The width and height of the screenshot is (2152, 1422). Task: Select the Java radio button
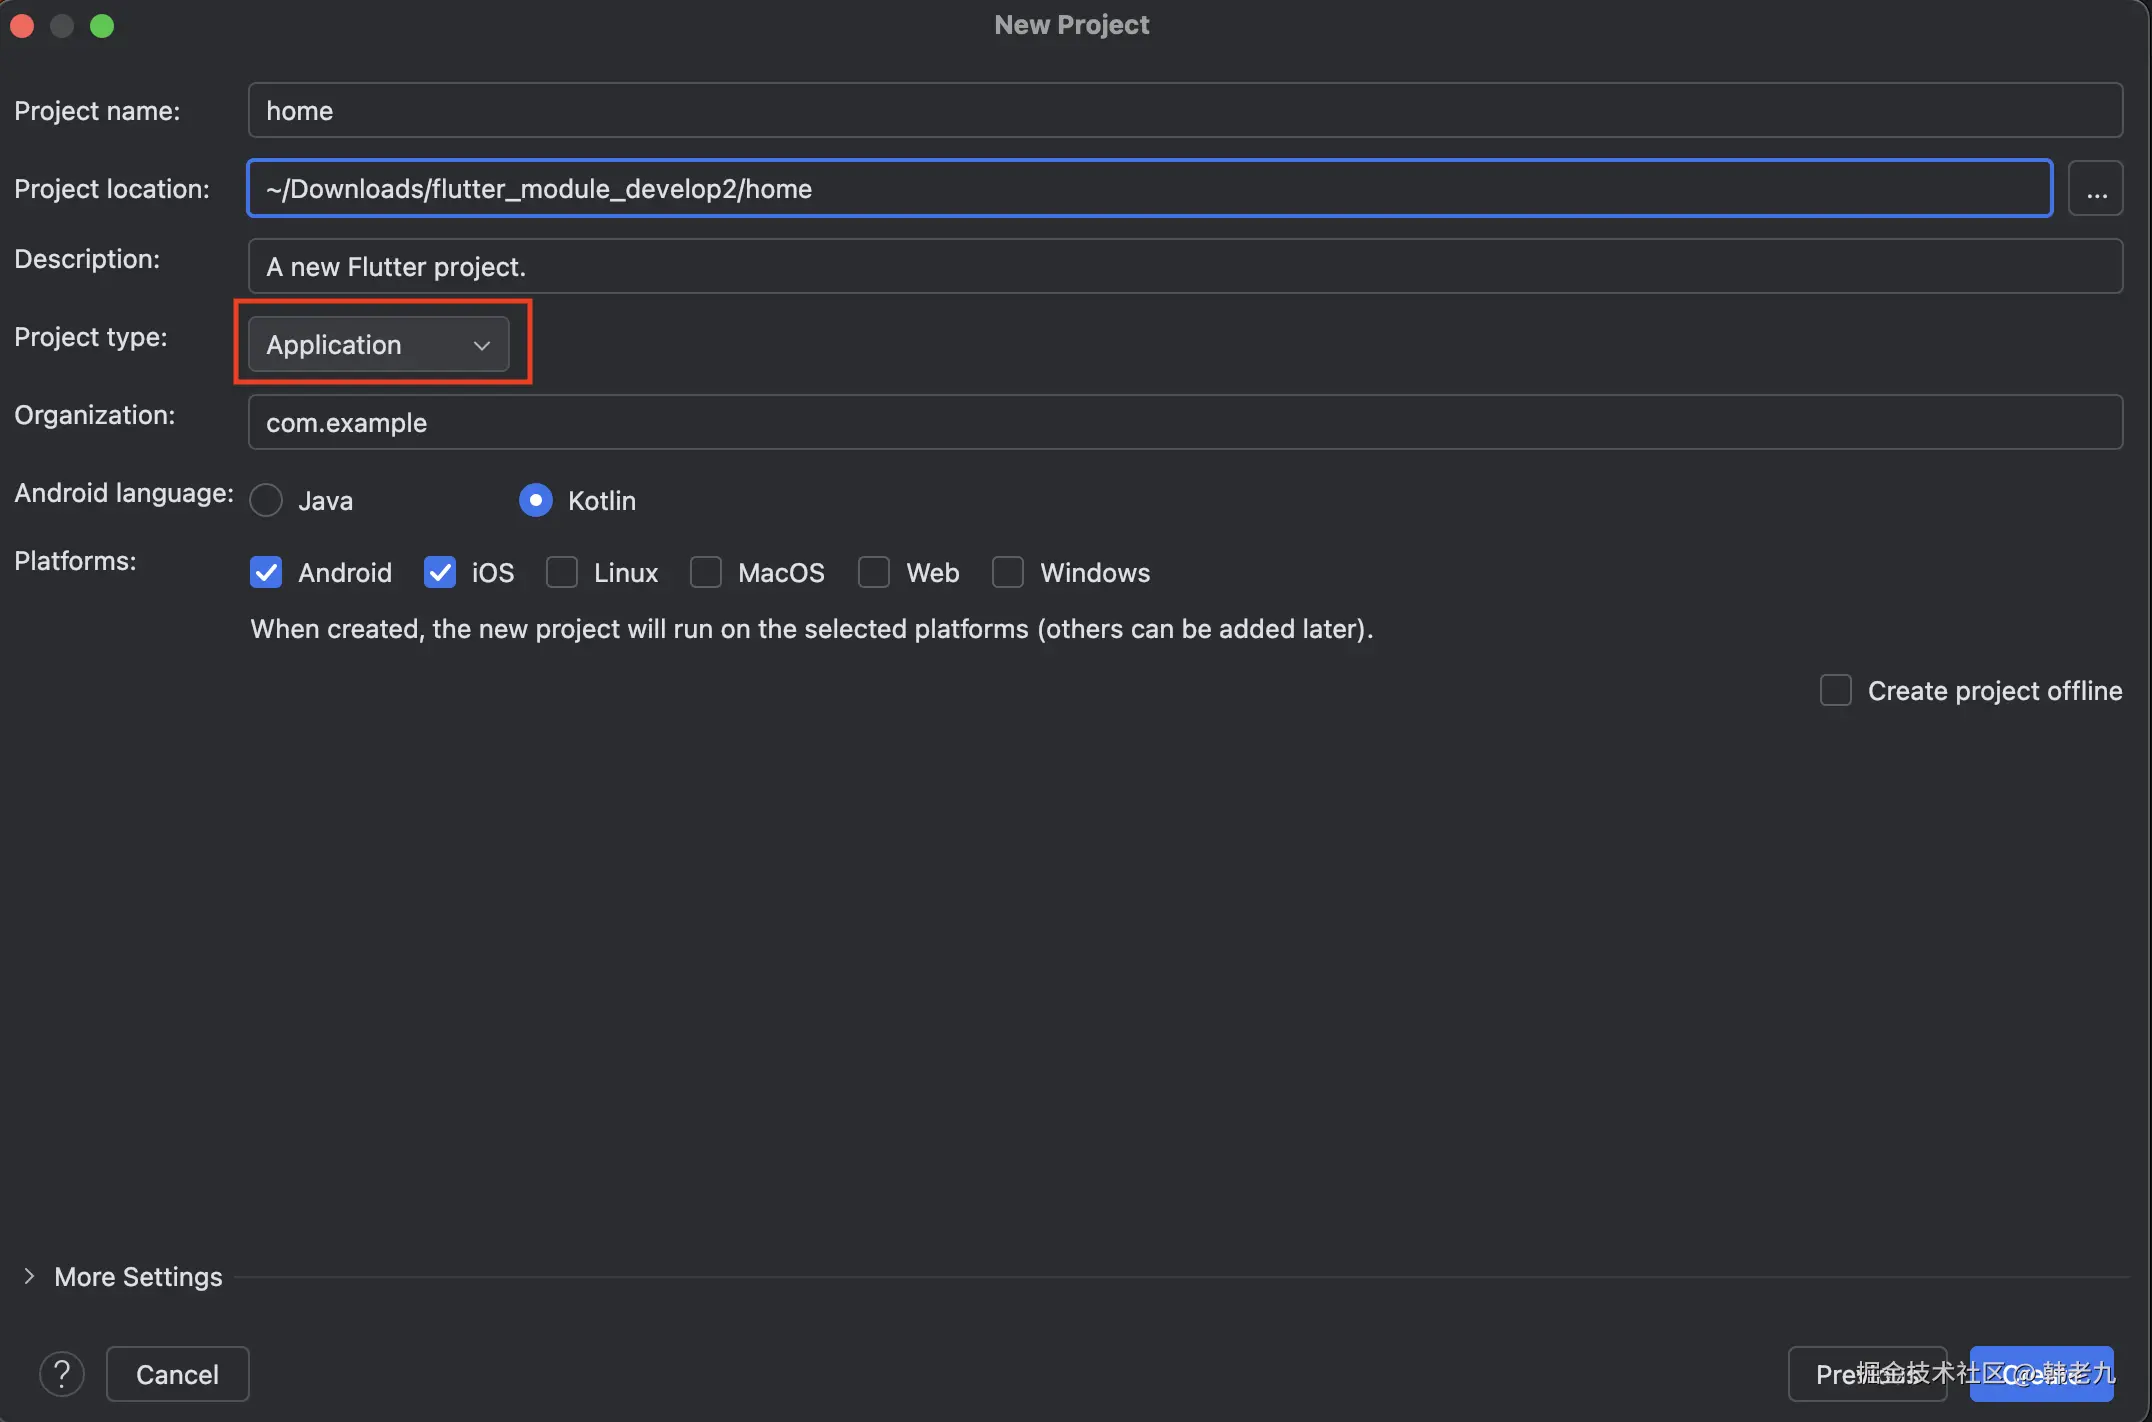click(x=266, y=500)
